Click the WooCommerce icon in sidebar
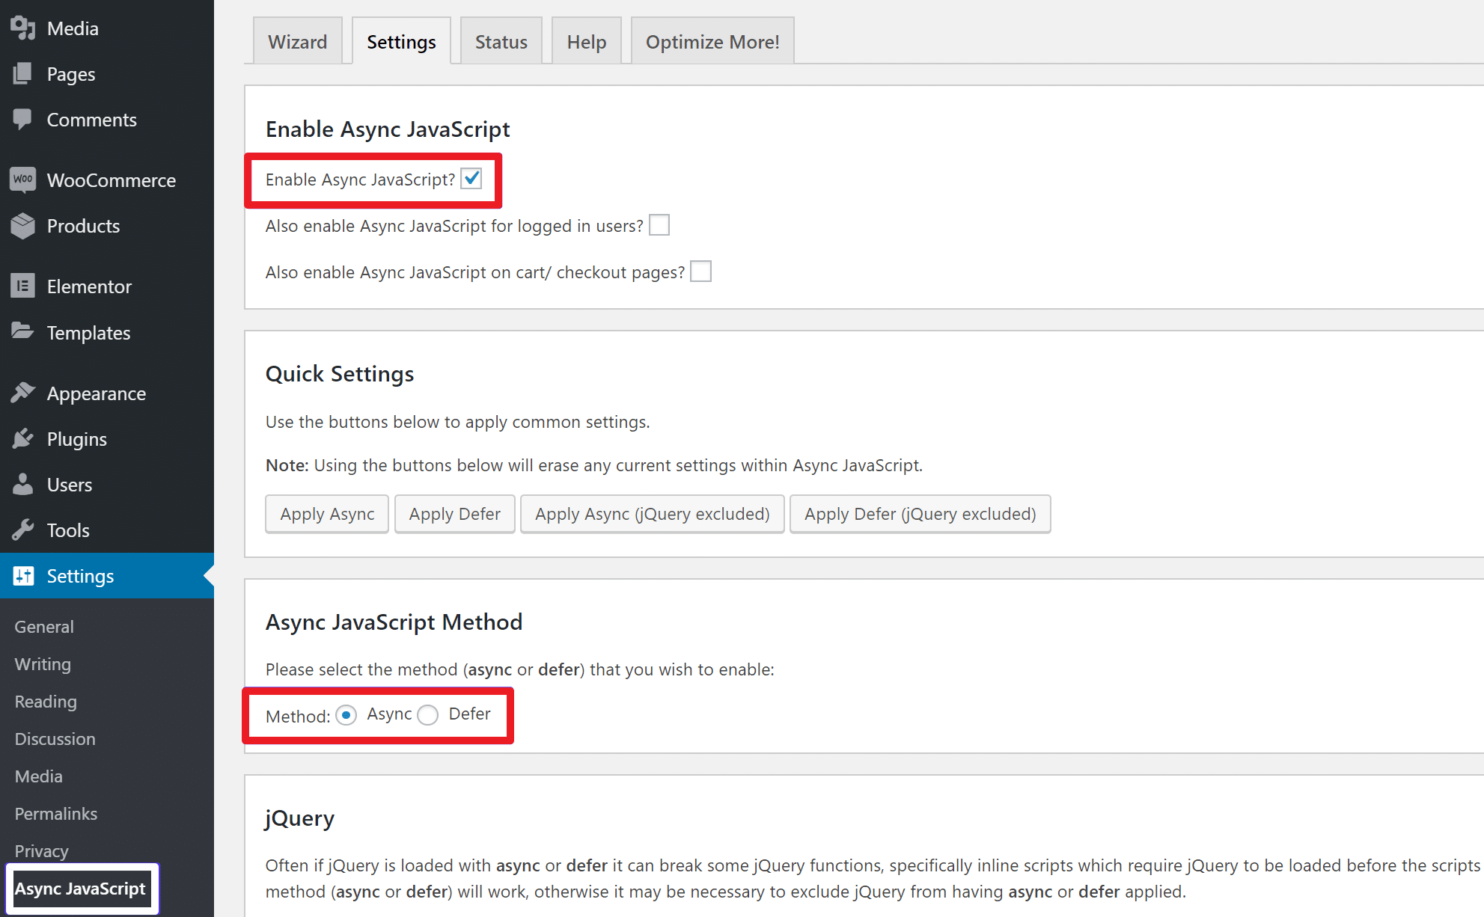Image resolution: width=1484 pixels, height=917 pixels. 23,180
